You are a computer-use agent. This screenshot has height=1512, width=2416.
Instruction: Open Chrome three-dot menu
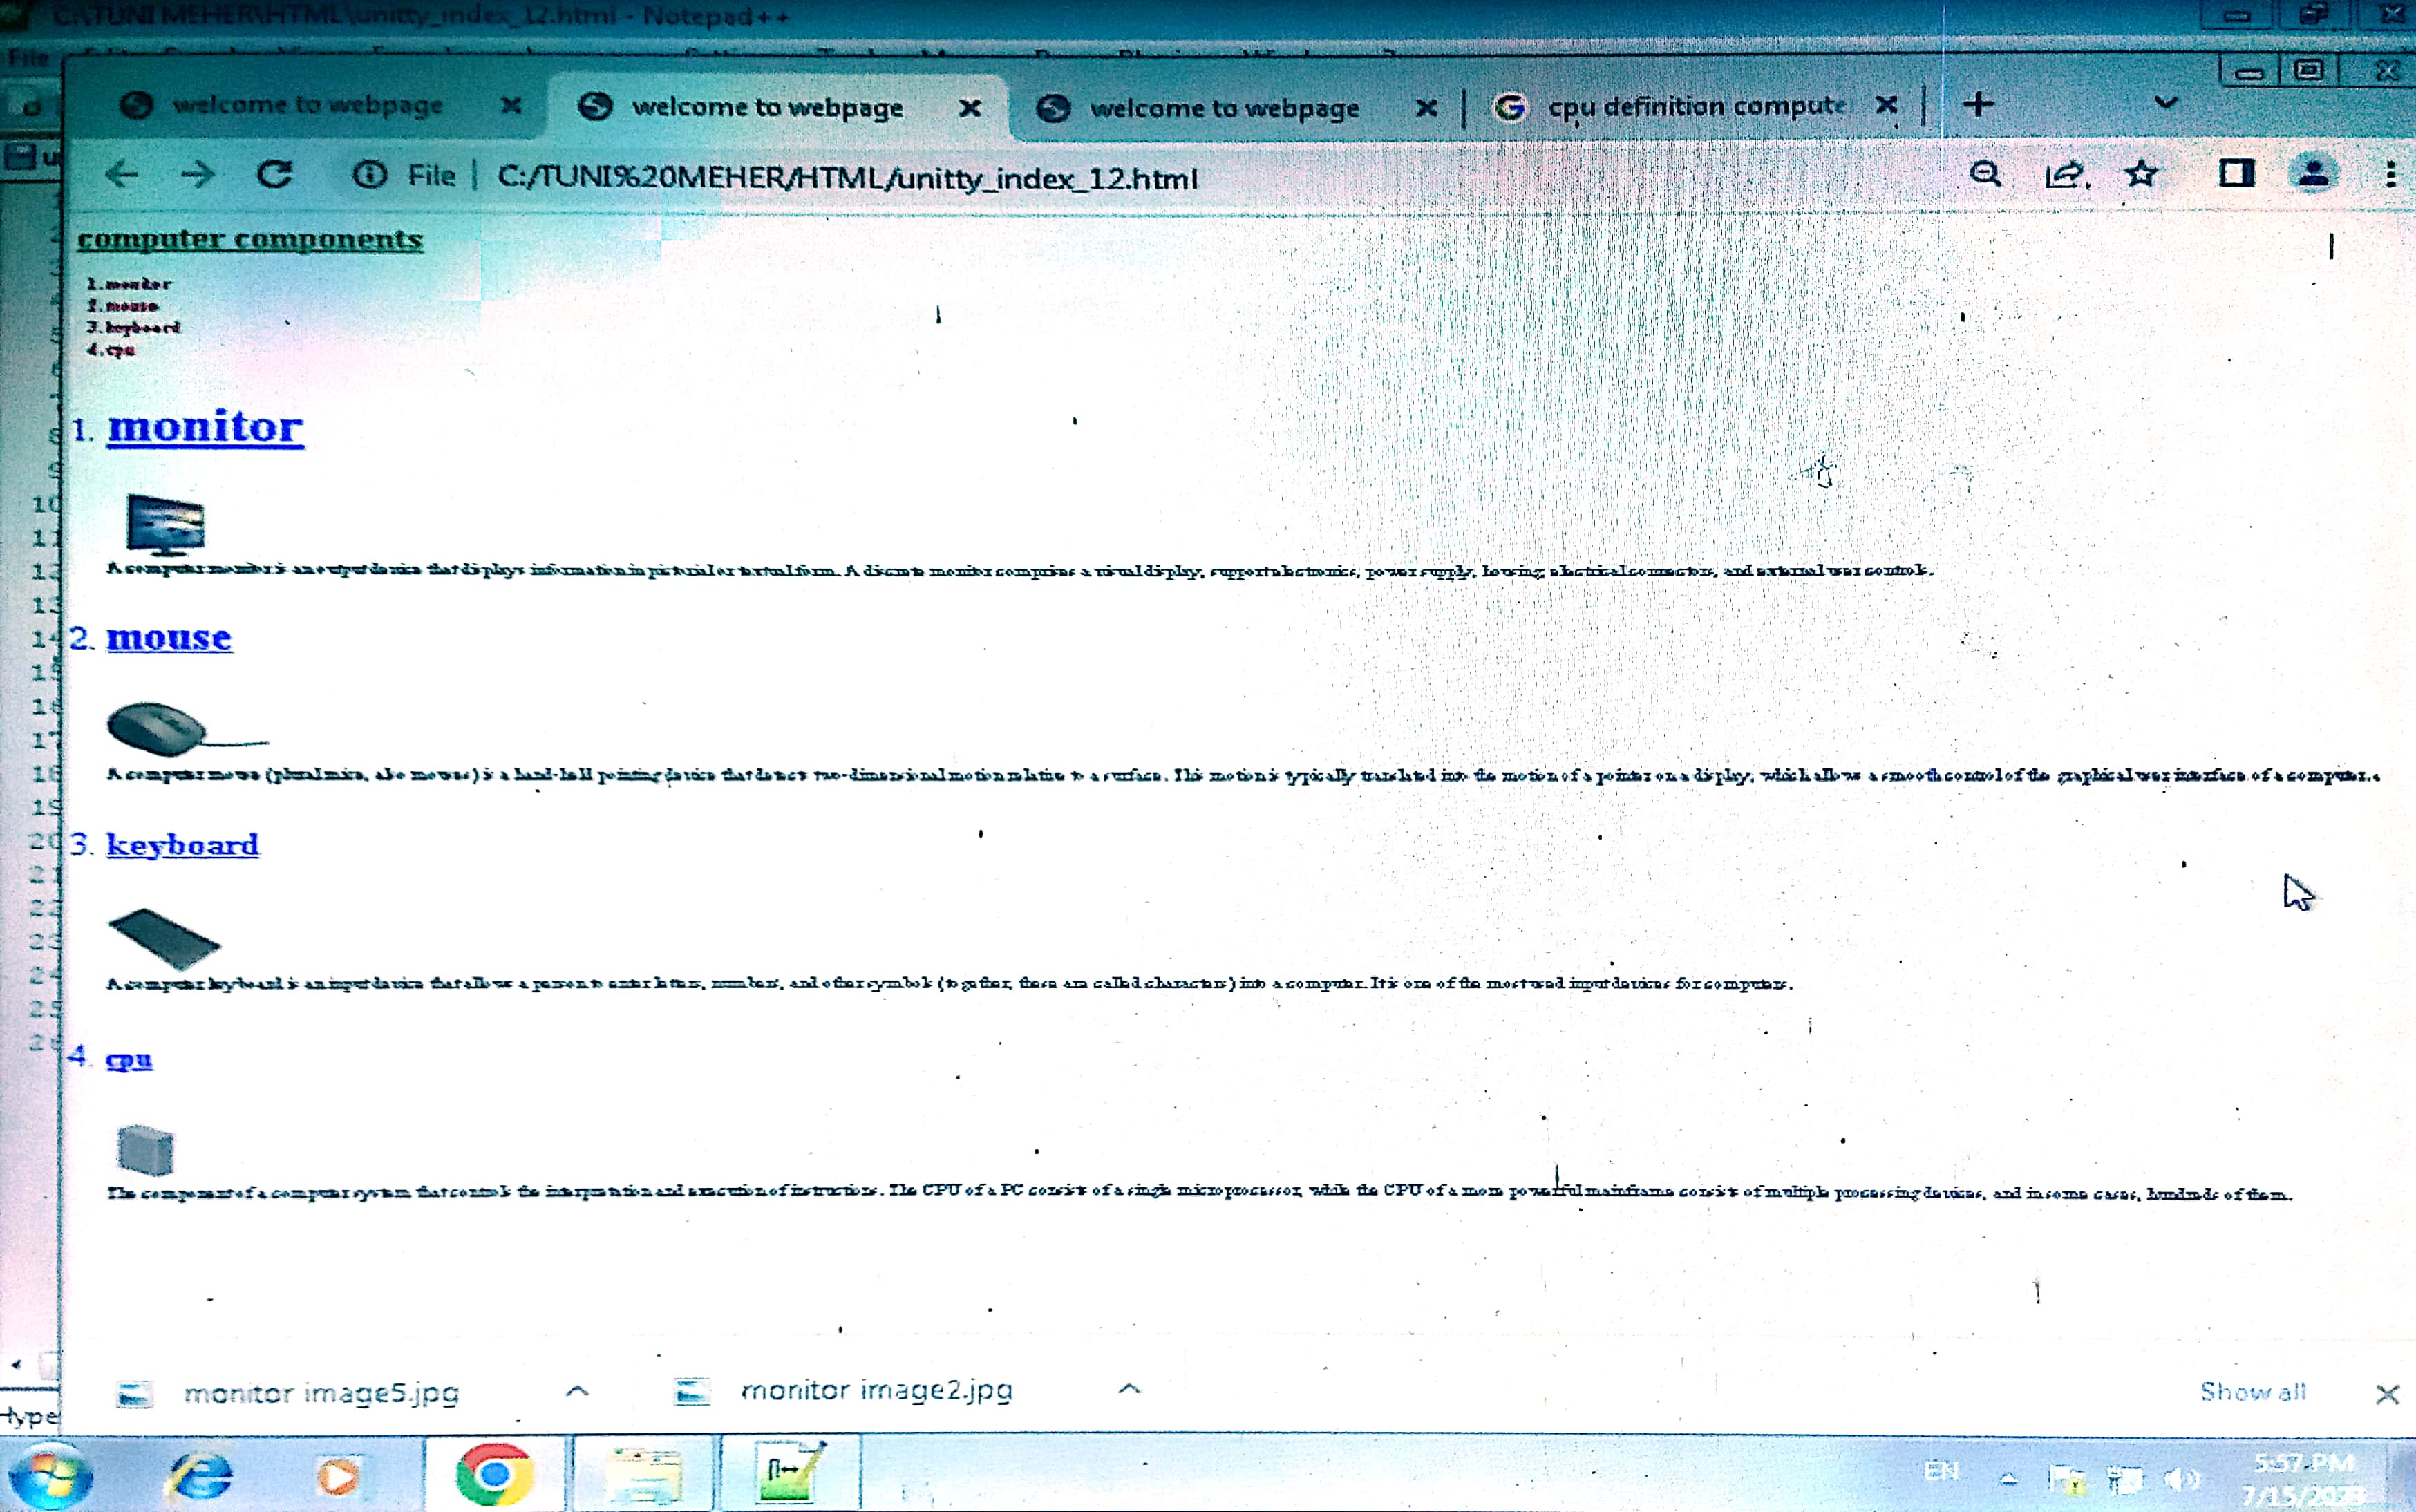point(2391,175)
